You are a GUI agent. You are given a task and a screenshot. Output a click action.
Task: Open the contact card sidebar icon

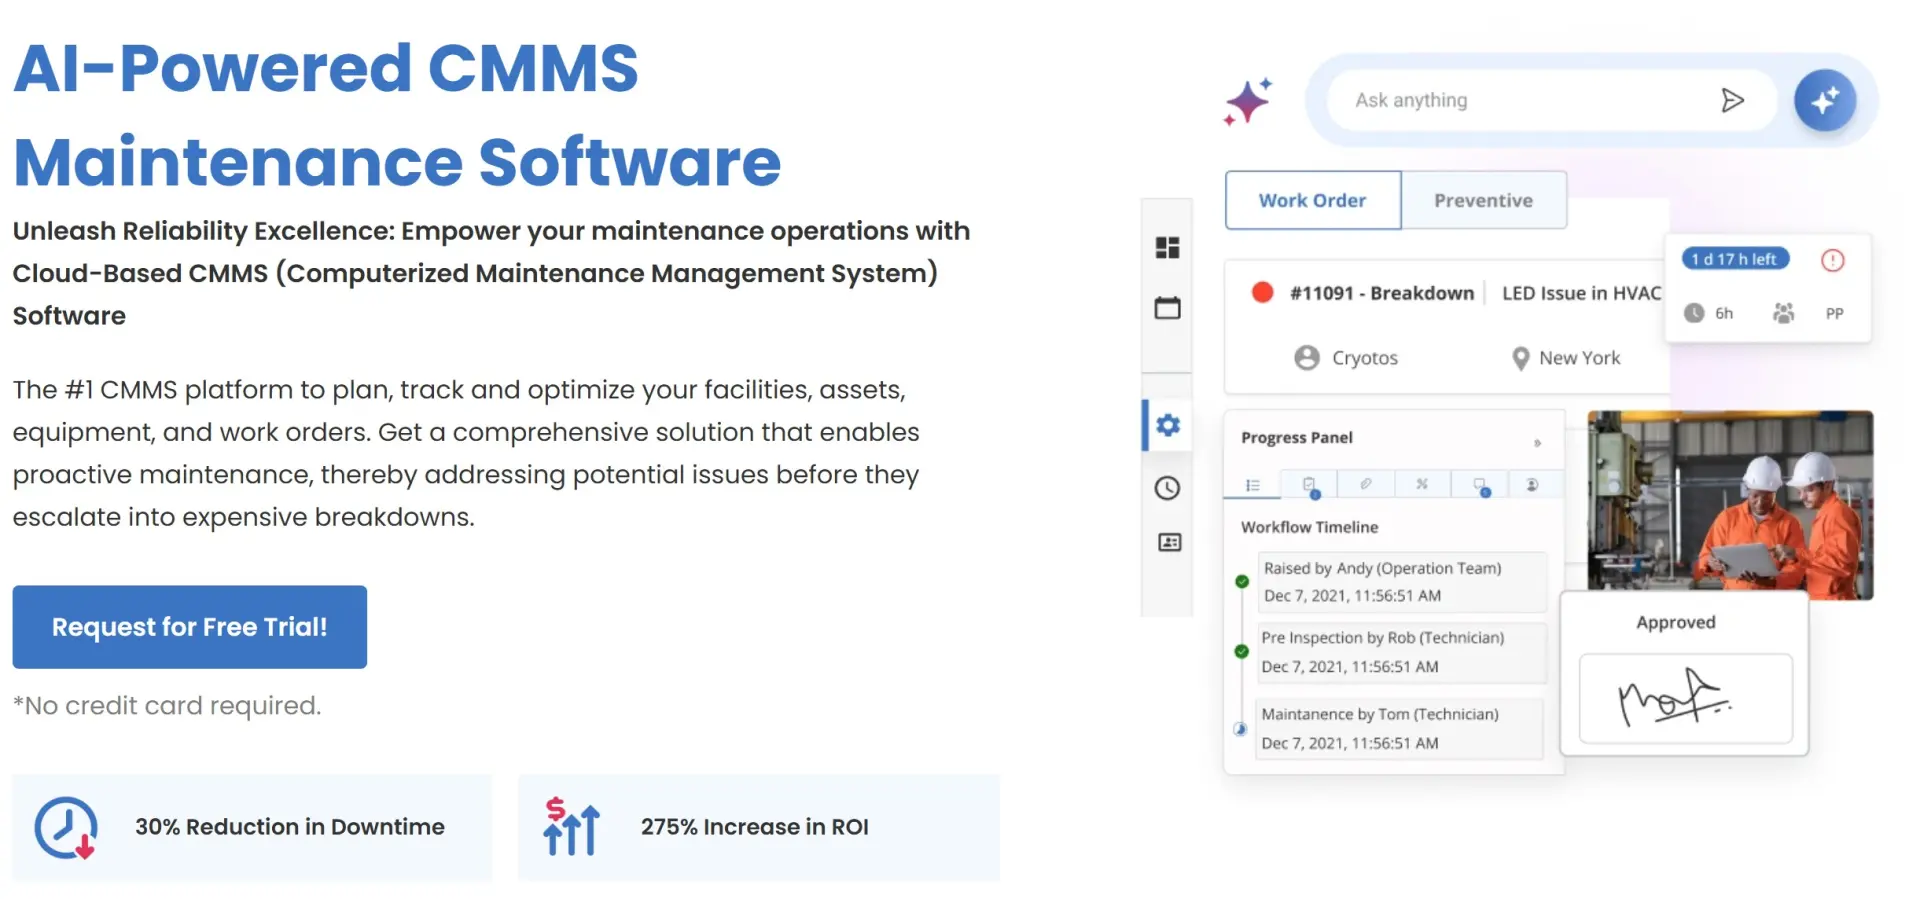tap(1169, 542)
